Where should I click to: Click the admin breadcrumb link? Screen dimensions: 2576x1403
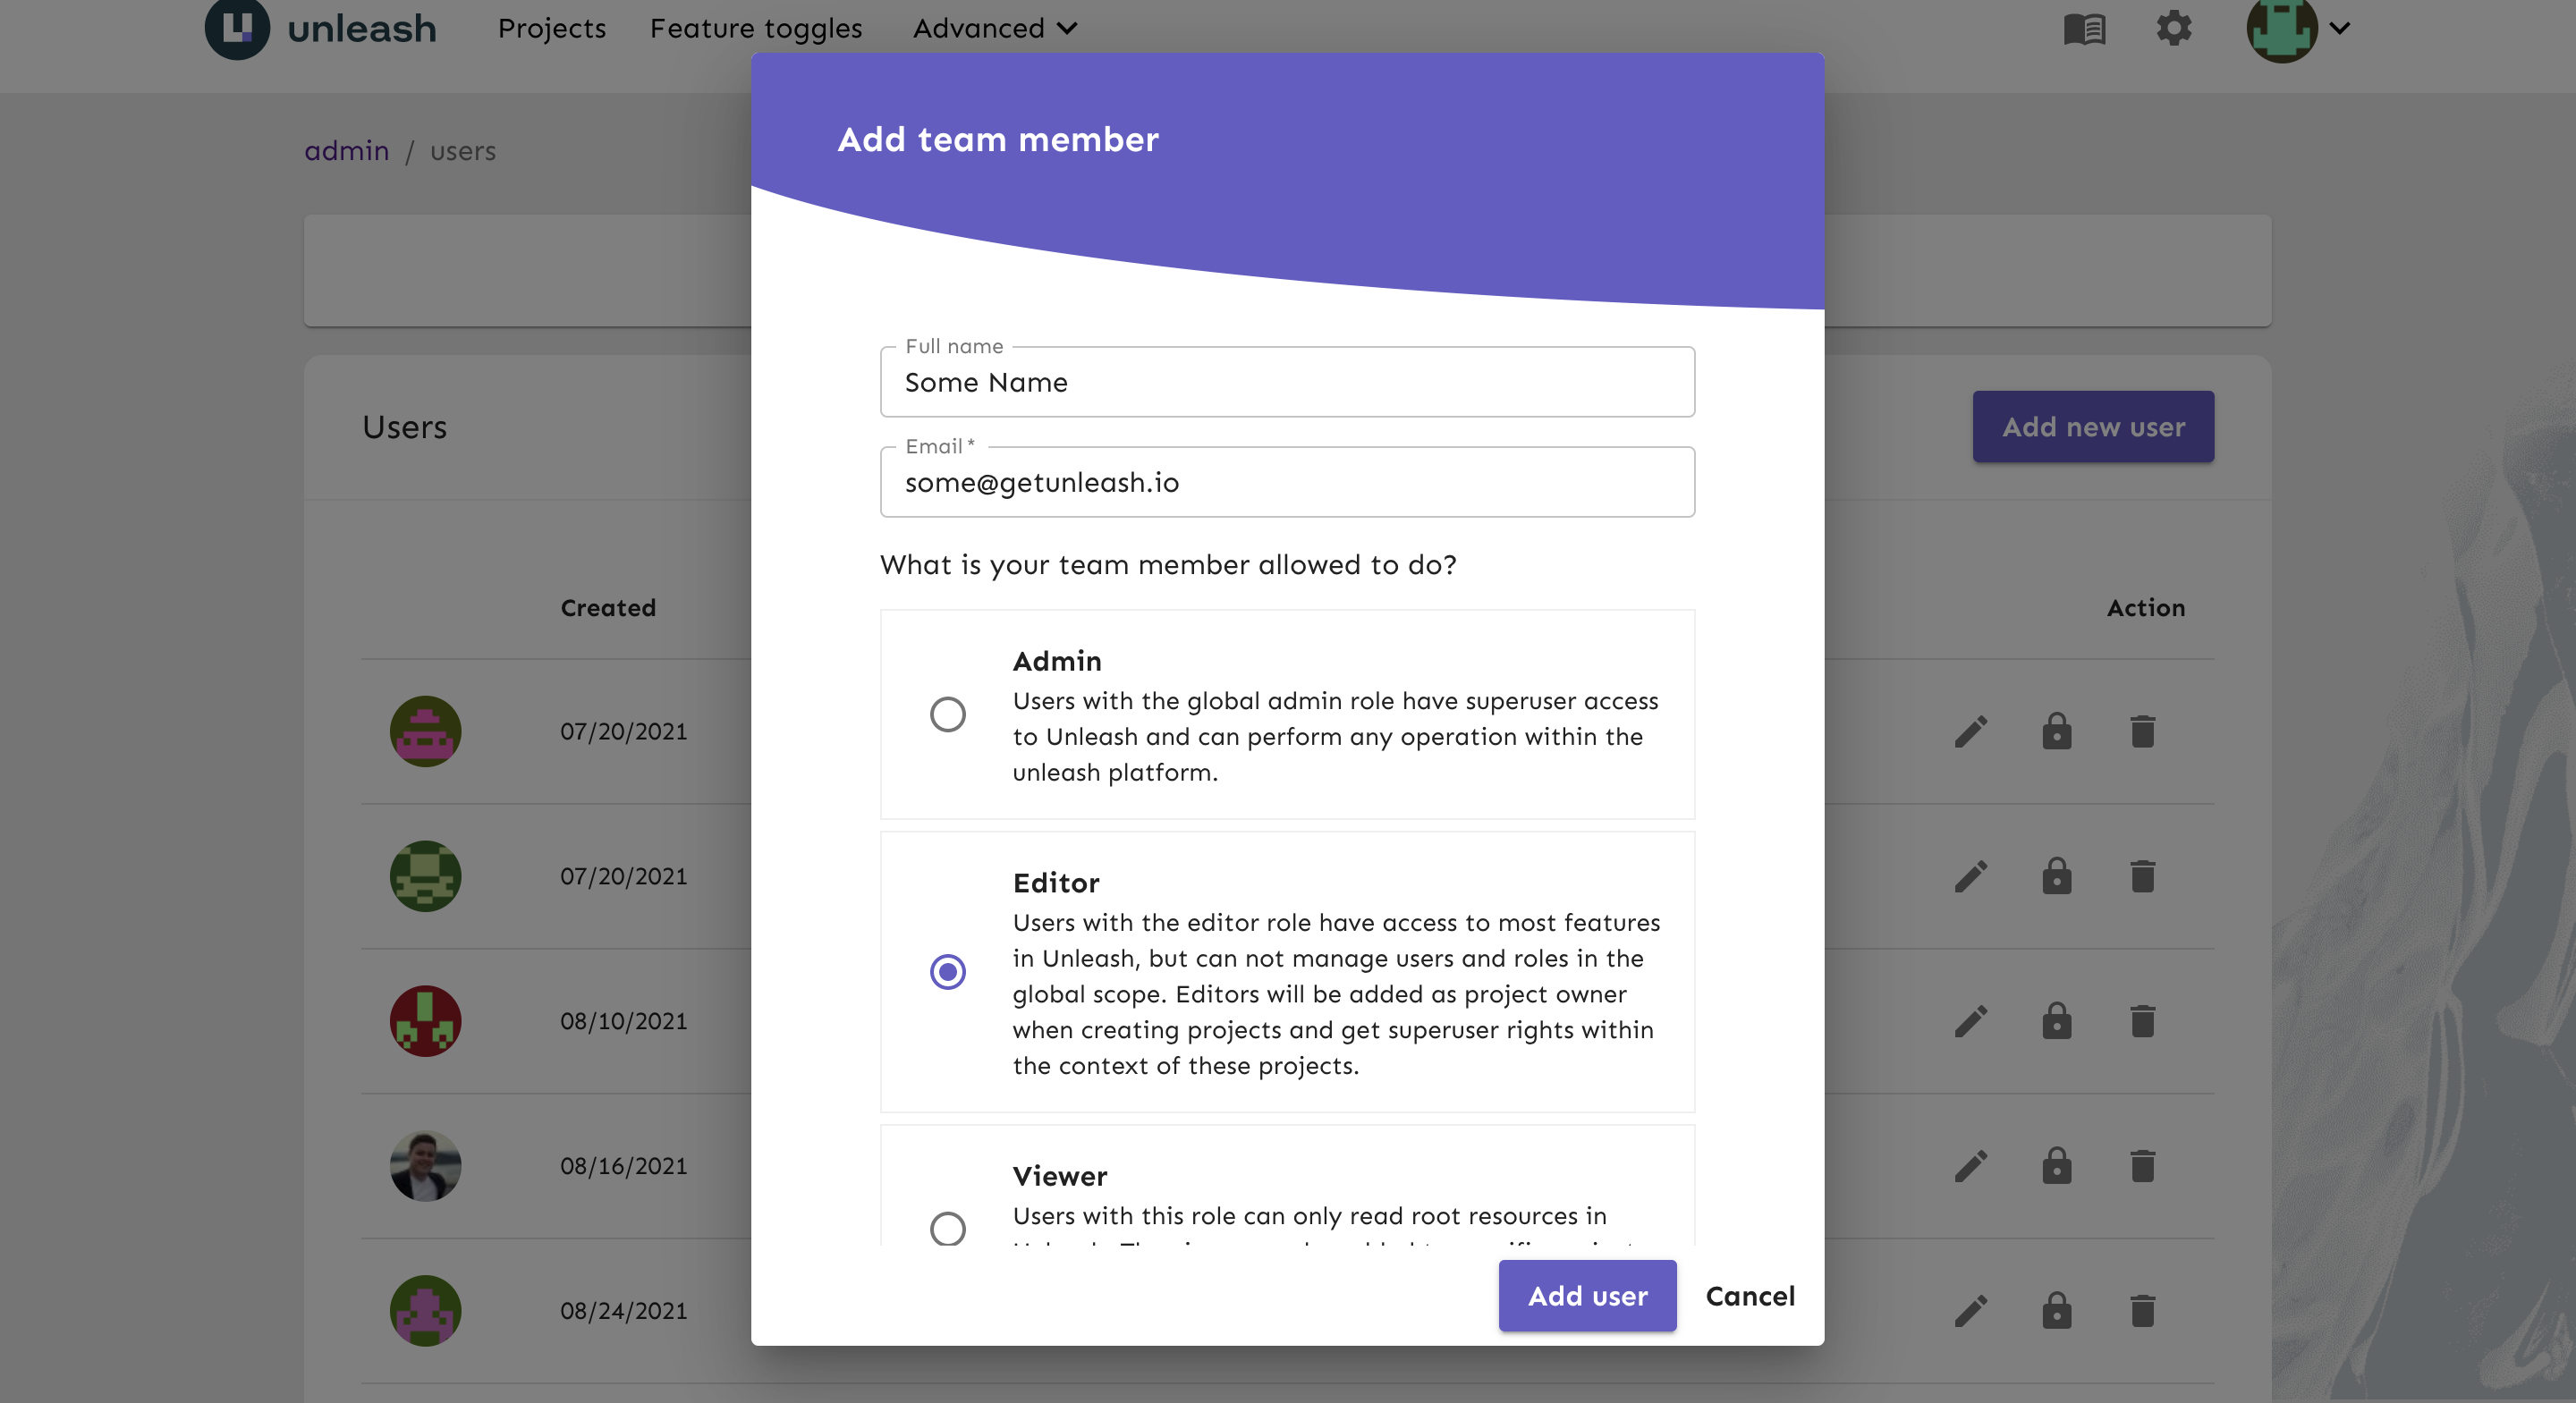346,151
